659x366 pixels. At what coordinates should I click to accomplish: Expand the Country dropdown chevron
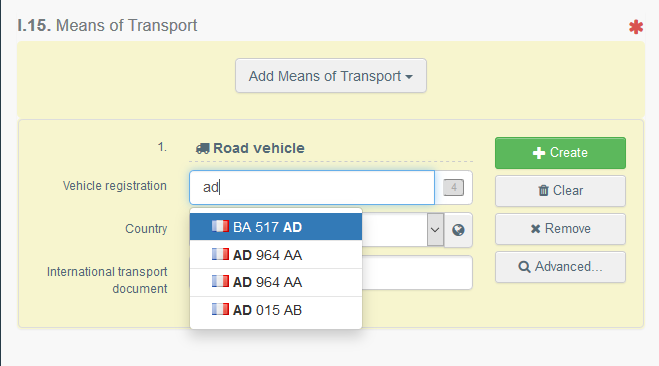(x=435, y=230)
